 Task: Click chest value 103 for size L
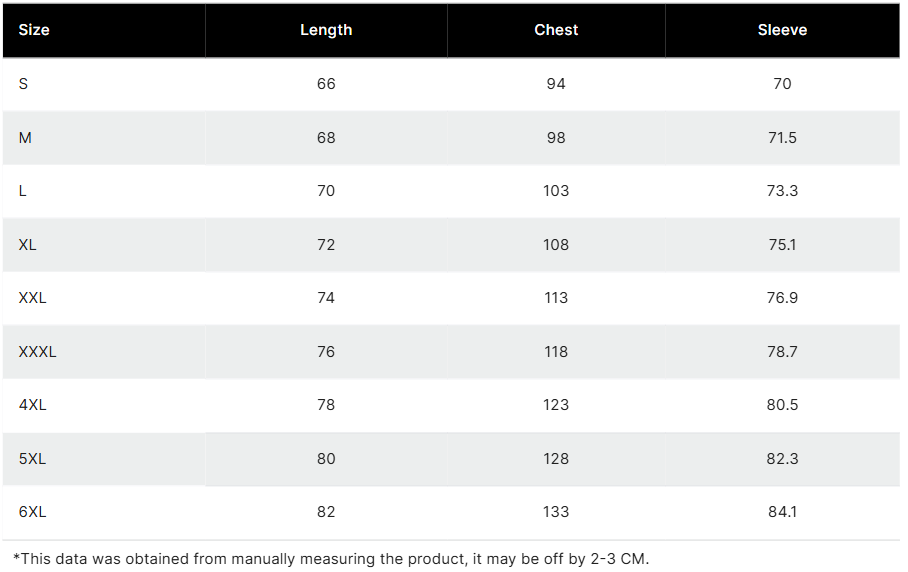click(x=556, y=191)
